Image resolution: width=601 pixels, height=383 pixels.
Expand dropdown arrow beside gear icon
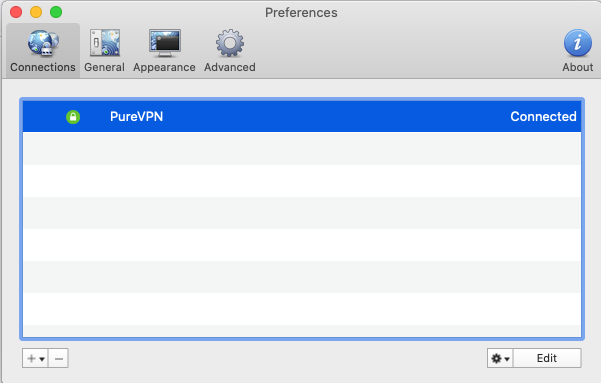click(x=507, y=359)
